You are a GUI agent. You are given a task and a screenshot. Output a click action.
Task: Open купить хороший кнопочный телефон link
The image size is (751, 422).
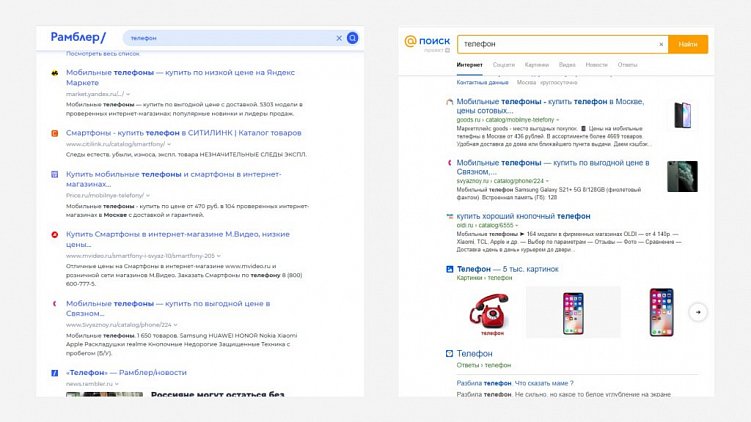coord(523,216)
